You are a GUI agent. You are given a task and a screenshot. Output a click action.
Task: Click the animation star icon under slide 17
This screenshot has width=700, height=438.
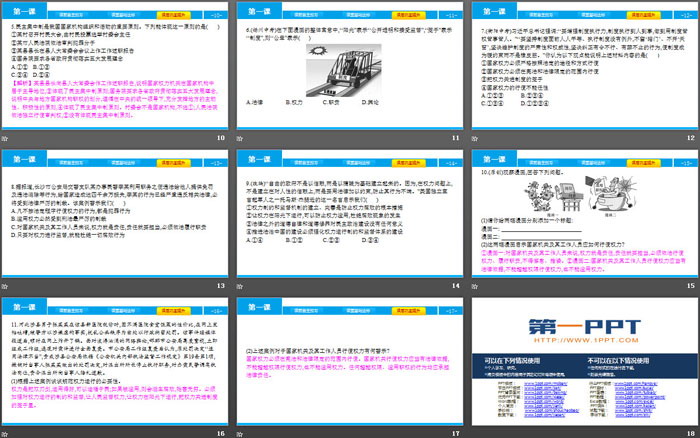(x=240, y=434)
